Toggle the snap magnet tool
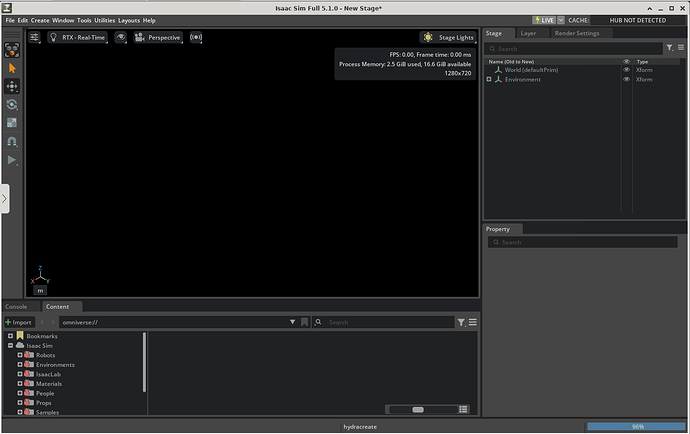The image size is (690, 434). 12,141
